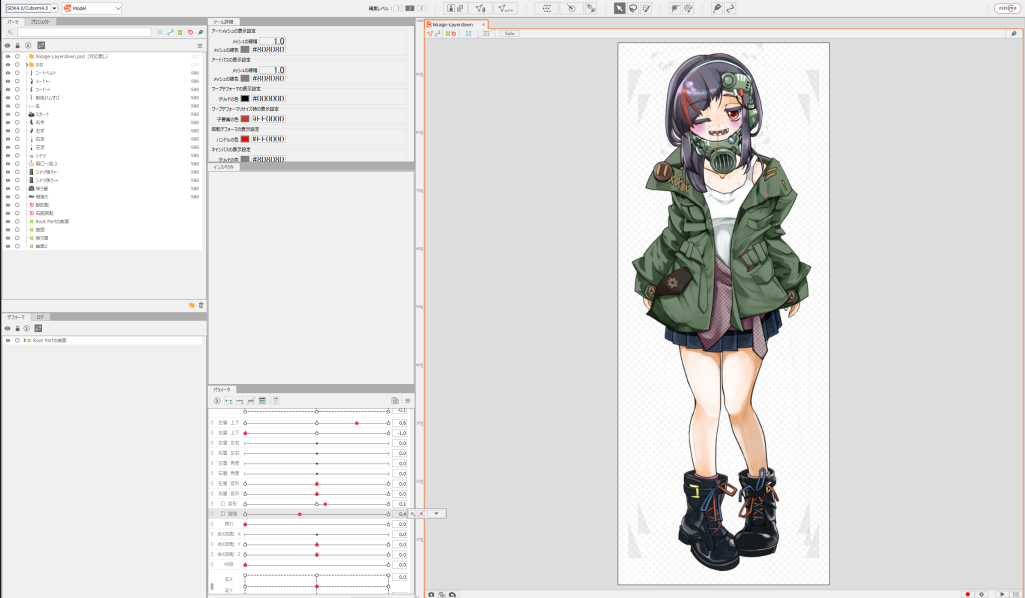This screenshot has height=598, width=1025.
Task: Set edit level to 1
Action: click(398, 8)
